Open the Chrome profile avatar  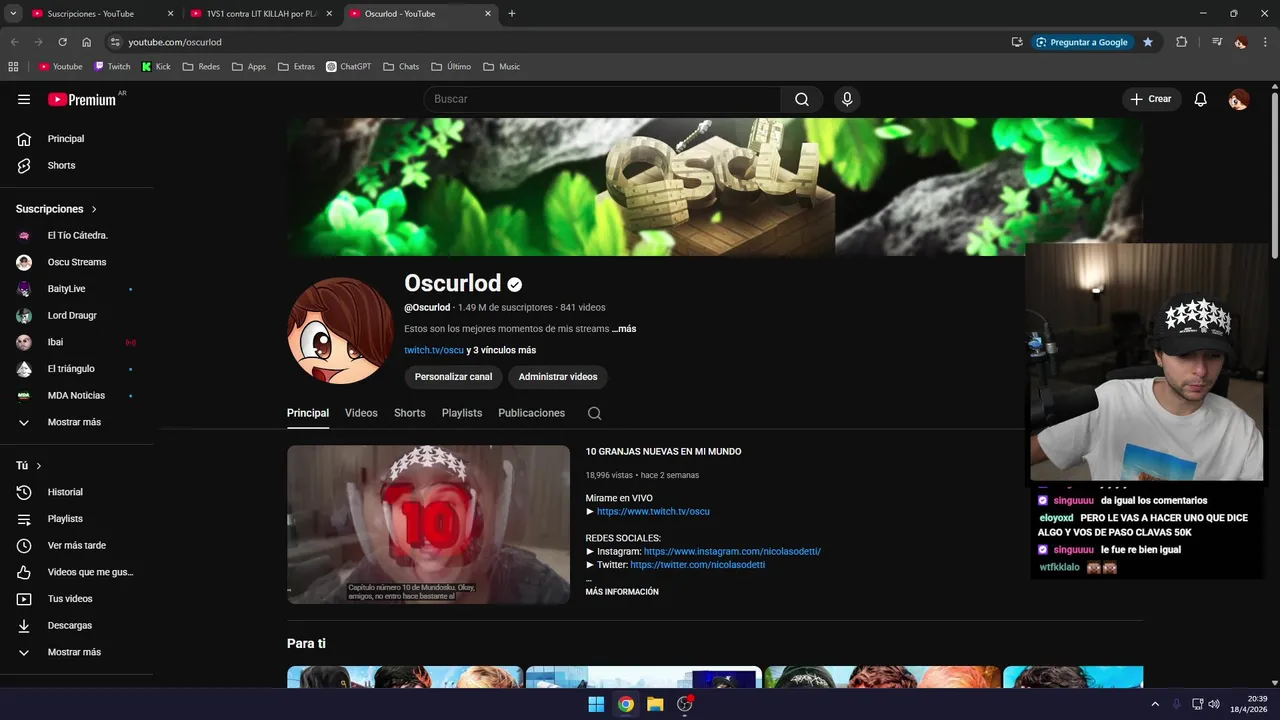tap(1241, 42)
